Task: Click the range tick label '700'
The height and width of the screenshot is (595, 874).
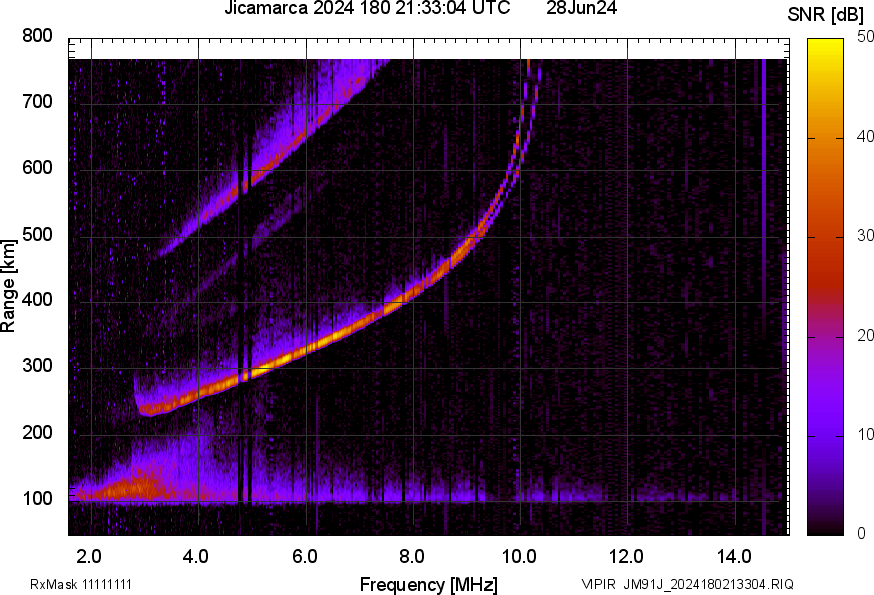Action: click(x=37, y=102)
